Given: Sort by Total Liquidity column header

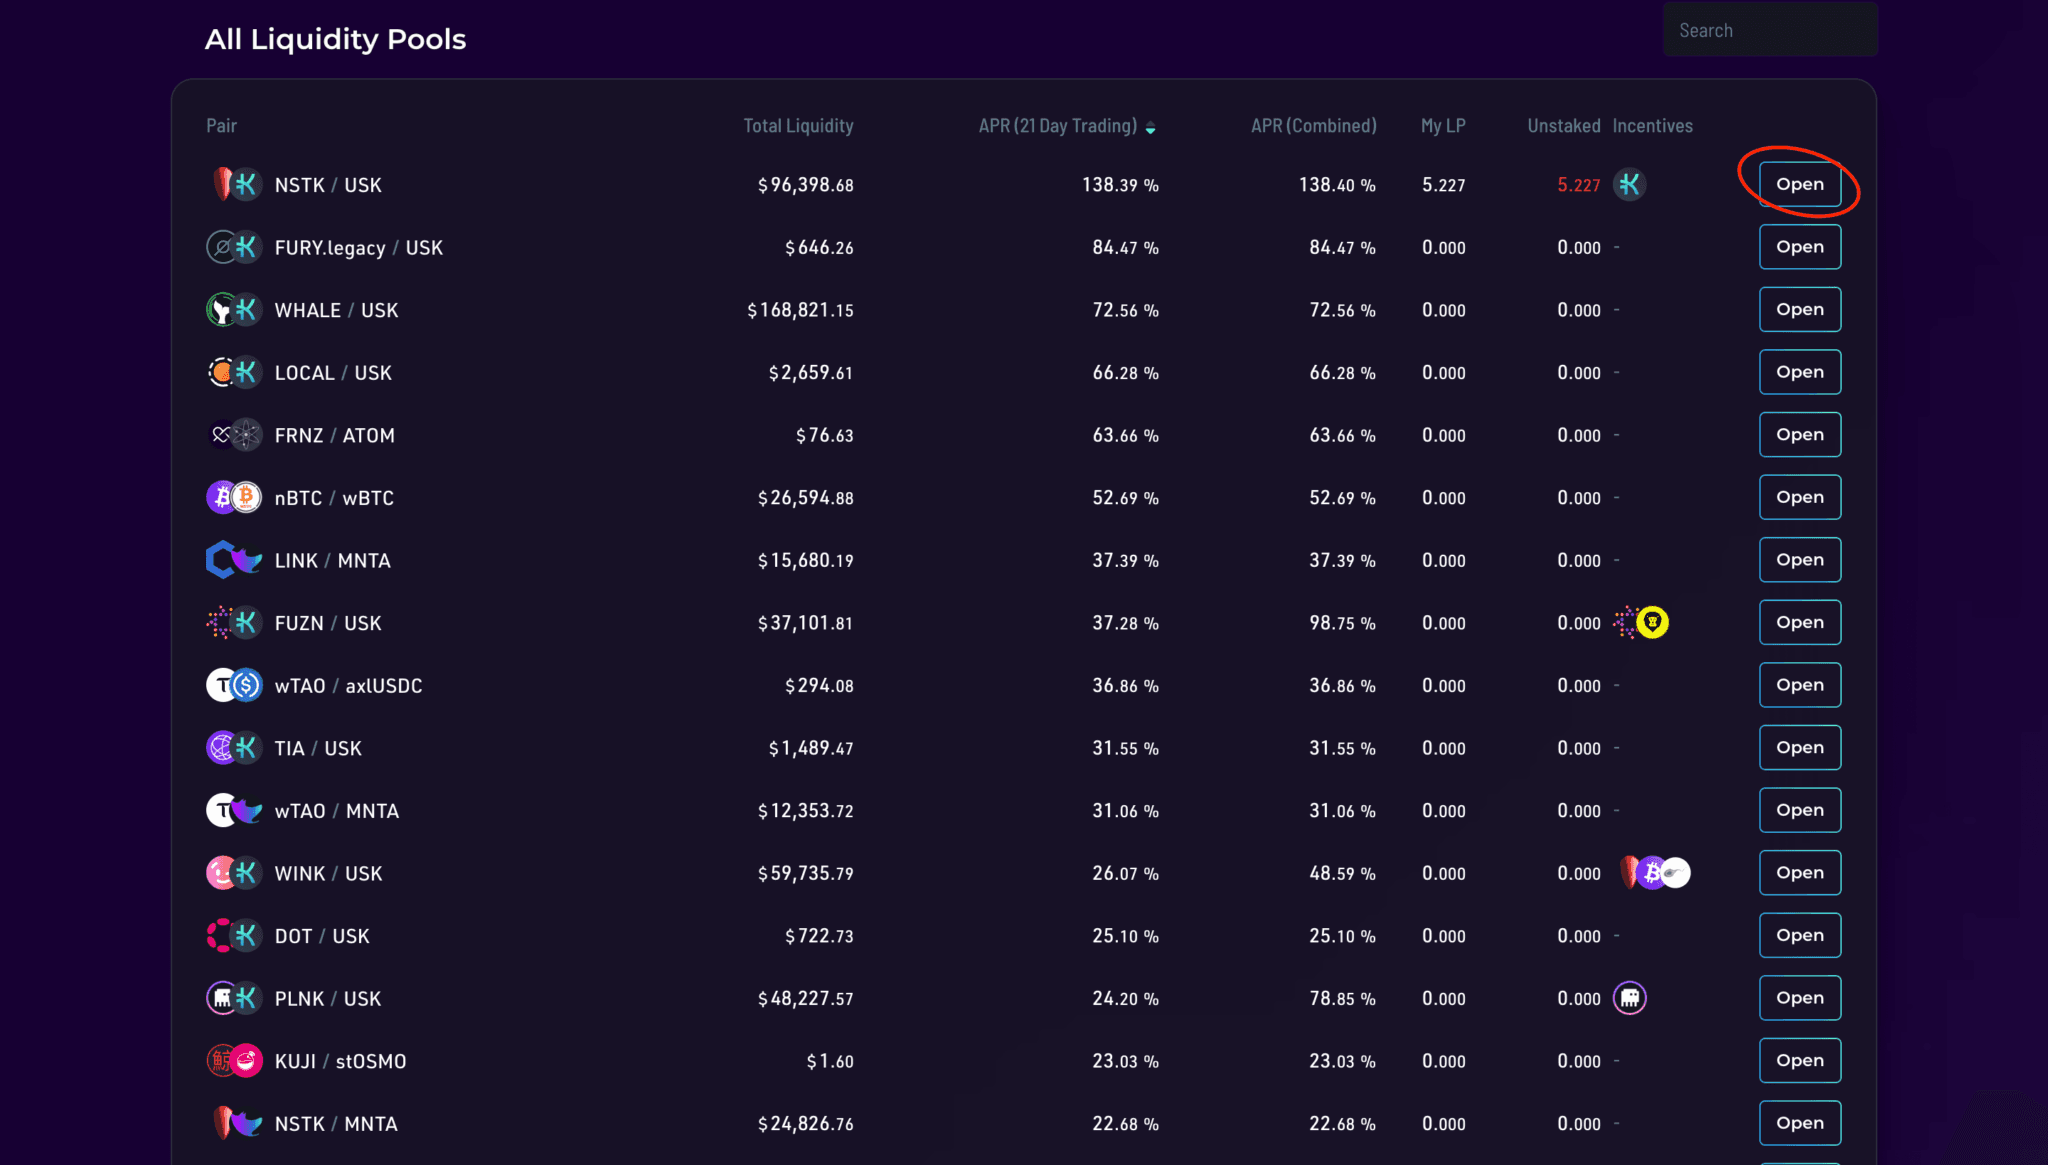Looking at the screenshot, I should click(798, 126).
